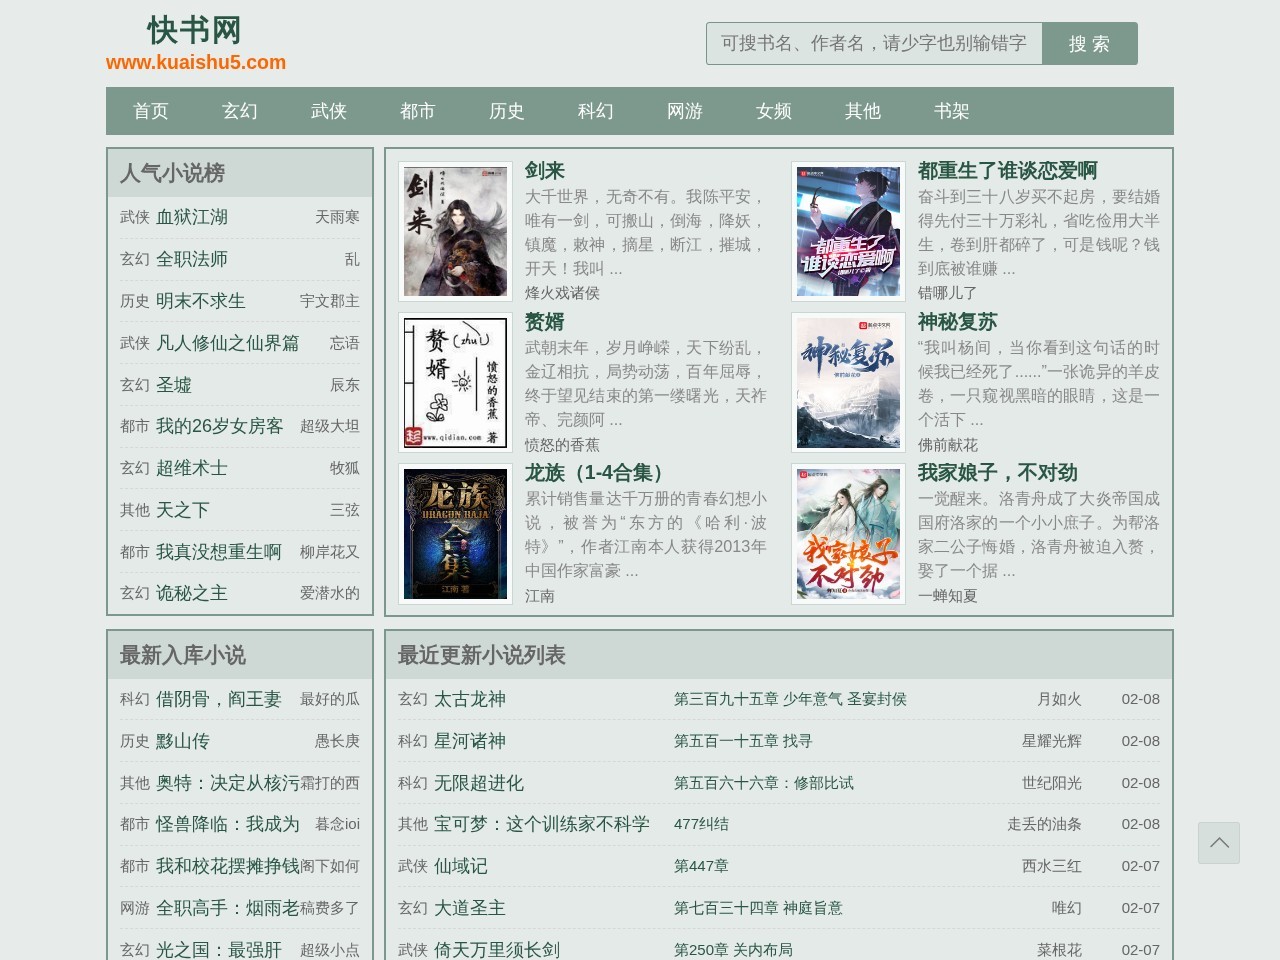
Task: Click the back-to-top arrow icon
Action: [x=1218, y=842]
